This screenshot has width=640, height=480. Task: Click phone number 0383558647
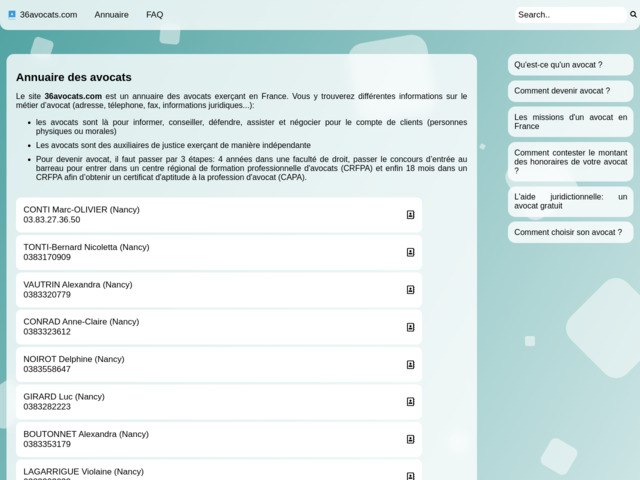click(x=47, y=369)
